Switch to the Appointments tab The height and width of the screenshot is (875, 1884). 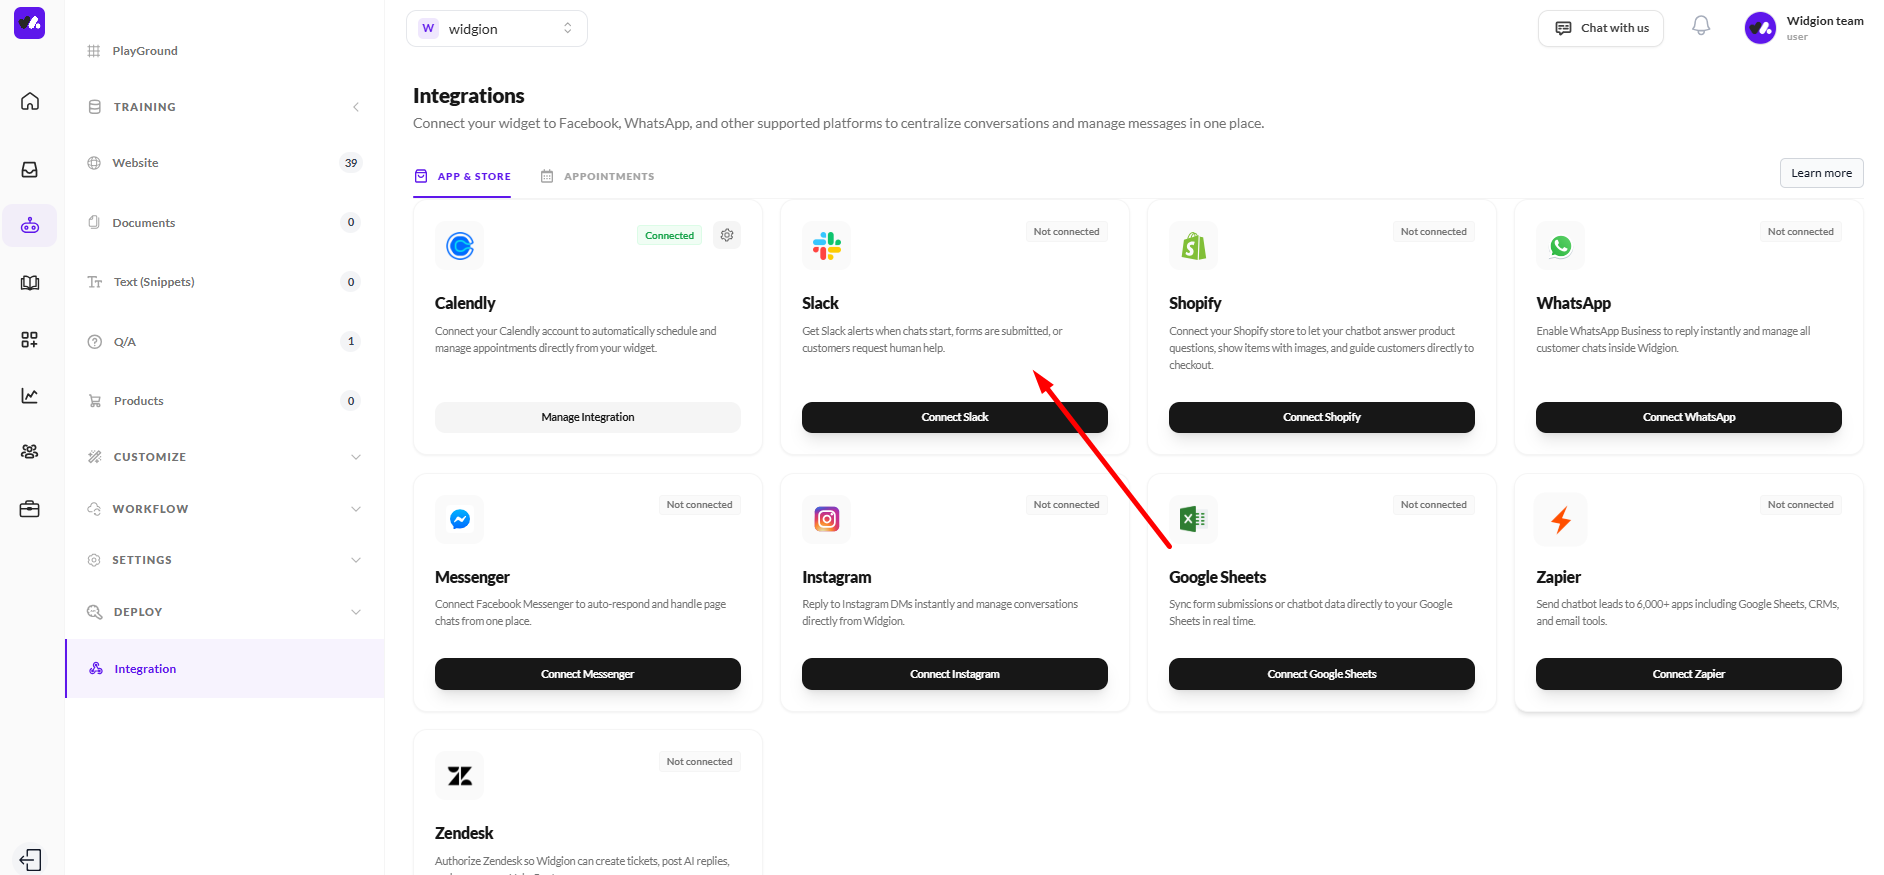[598, 177]
